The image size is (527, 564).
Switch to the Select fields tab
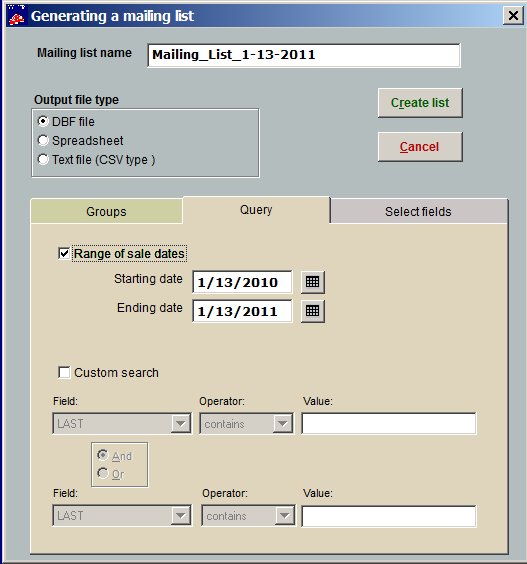pyautogui.click(x=418, y=212)
